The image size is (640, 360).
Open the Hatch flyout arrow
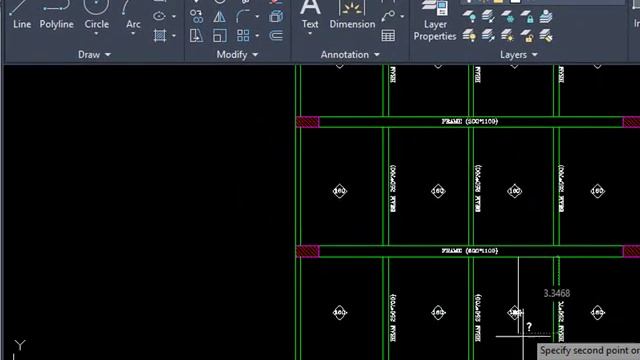pos(174,36)
